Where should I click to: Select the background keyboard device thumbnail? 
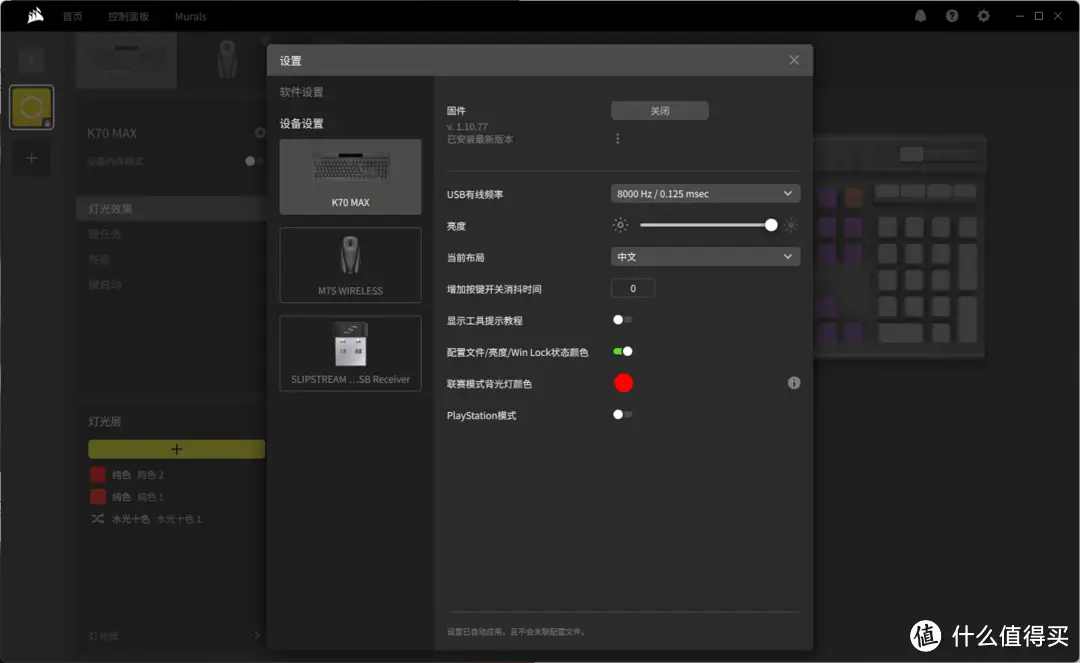[x=126, y=60]
